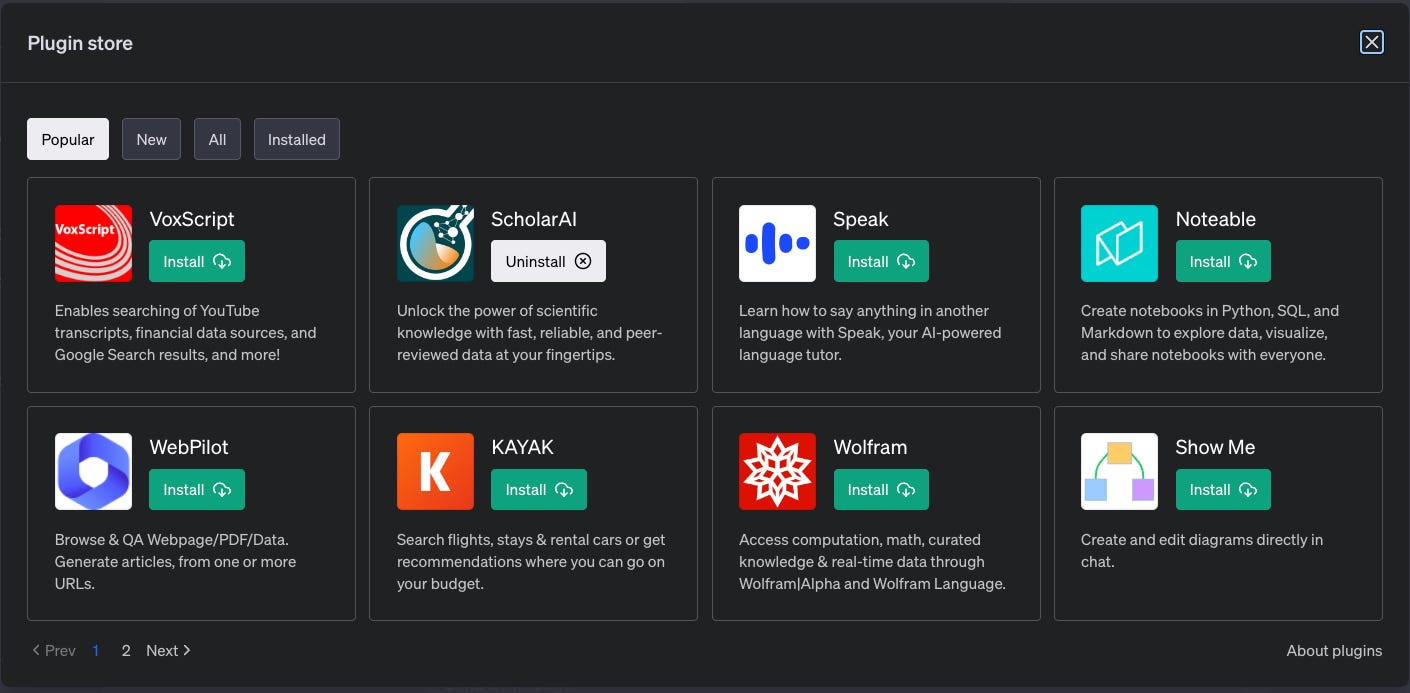Image resolution: width=1410 pixels, height=693 pixels.
Task: Select the Show Me diagram icon
Action: click(x=1119, y=471)
